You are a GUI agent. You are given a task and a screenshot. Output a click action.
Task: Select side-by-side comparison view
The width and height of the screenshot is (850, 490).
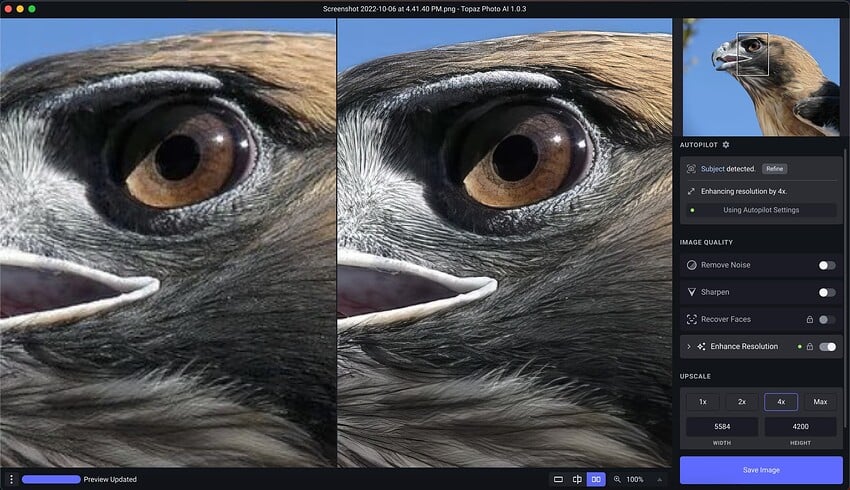596,479
